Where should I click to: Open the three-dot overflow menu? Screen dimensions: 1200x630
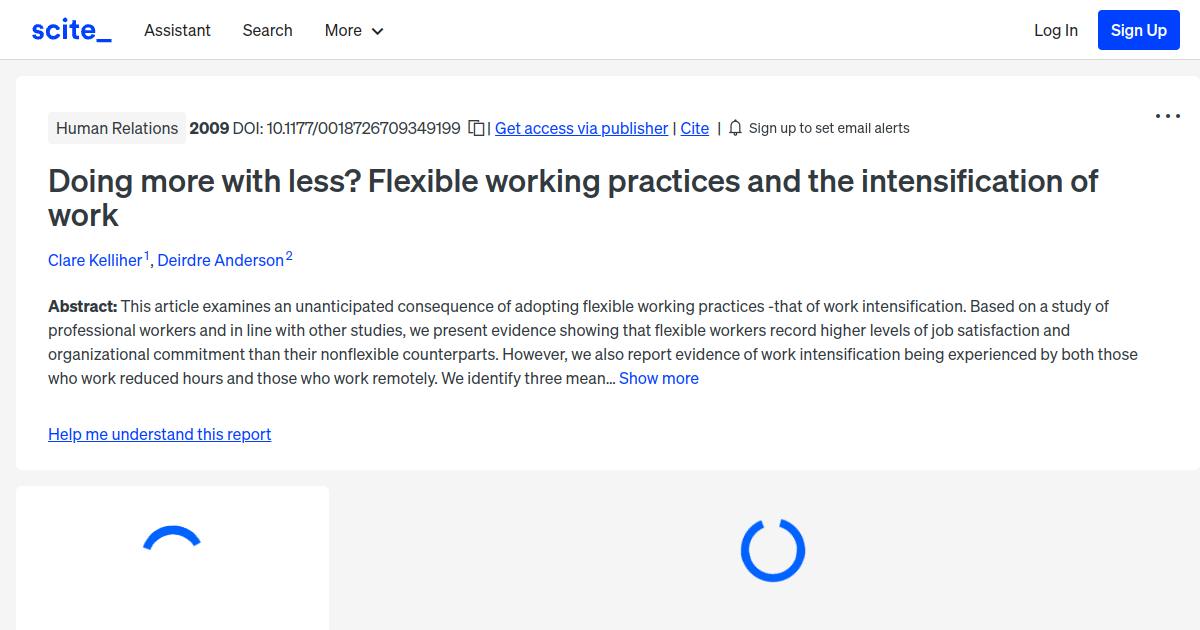(1167, 116)
